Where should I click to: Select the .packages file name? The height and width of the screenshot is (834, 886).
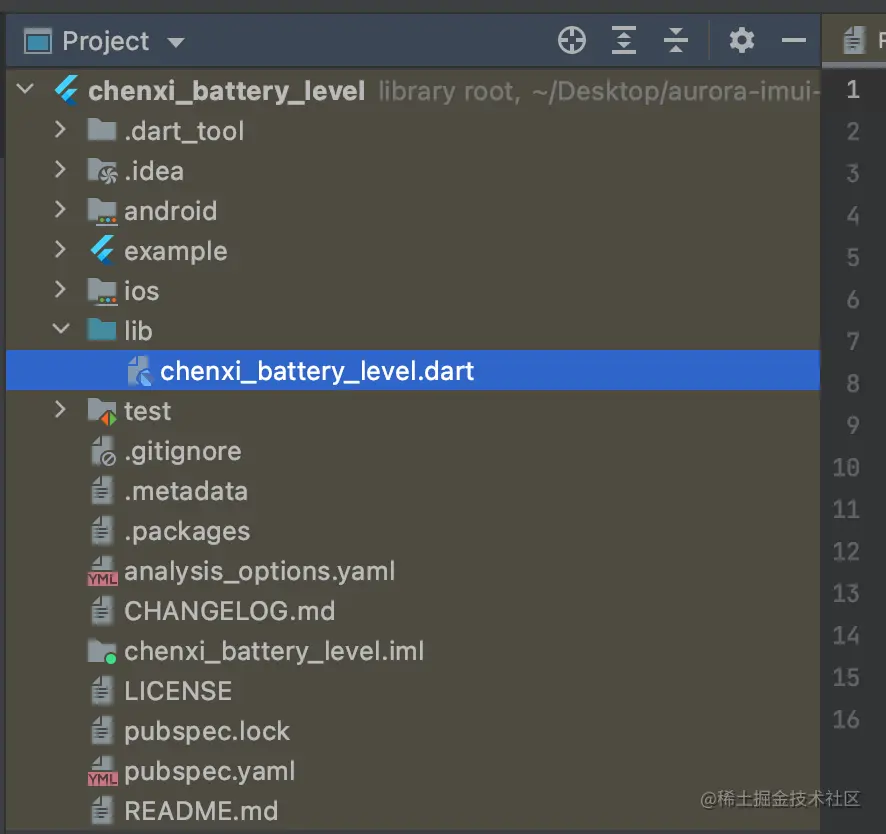click(x=187, y=532)
